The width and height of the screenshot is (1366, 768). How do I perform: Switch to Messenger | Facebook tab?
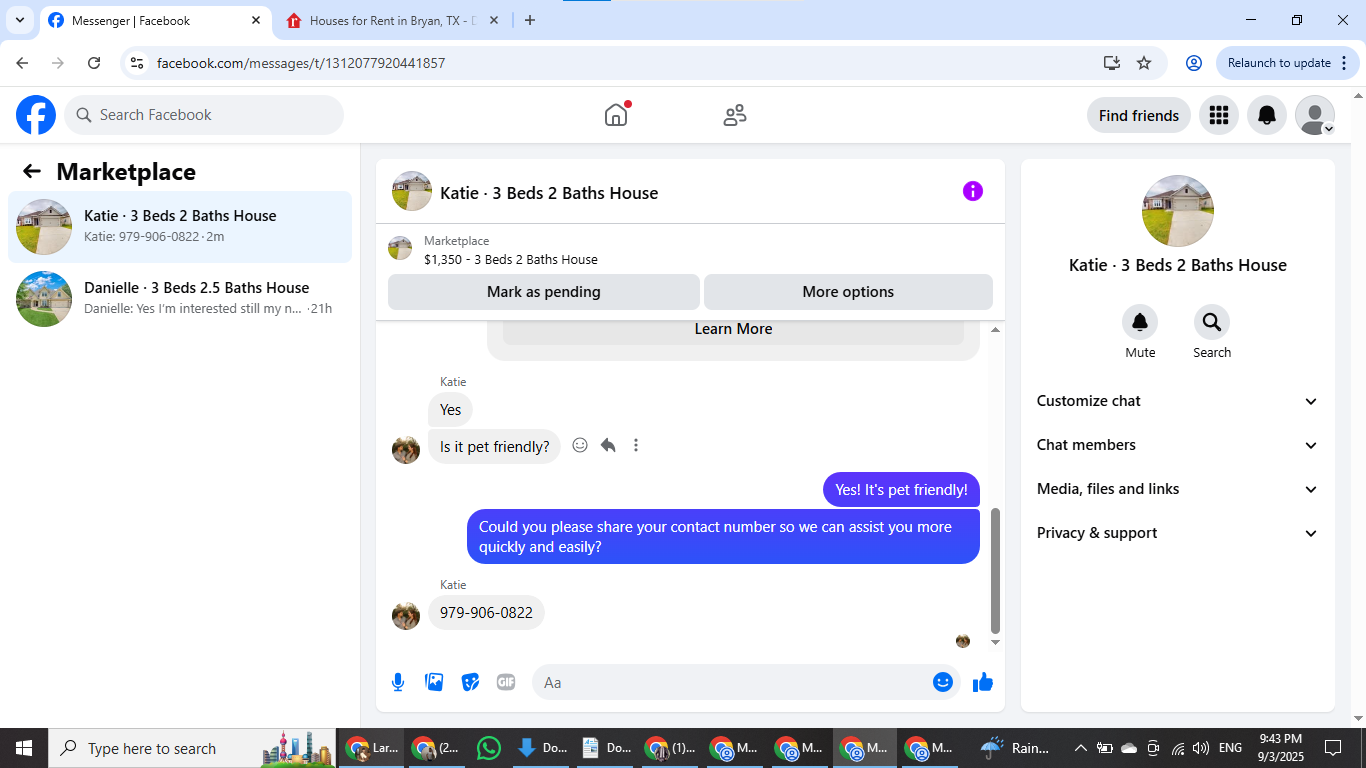click(x=155, y=21)
